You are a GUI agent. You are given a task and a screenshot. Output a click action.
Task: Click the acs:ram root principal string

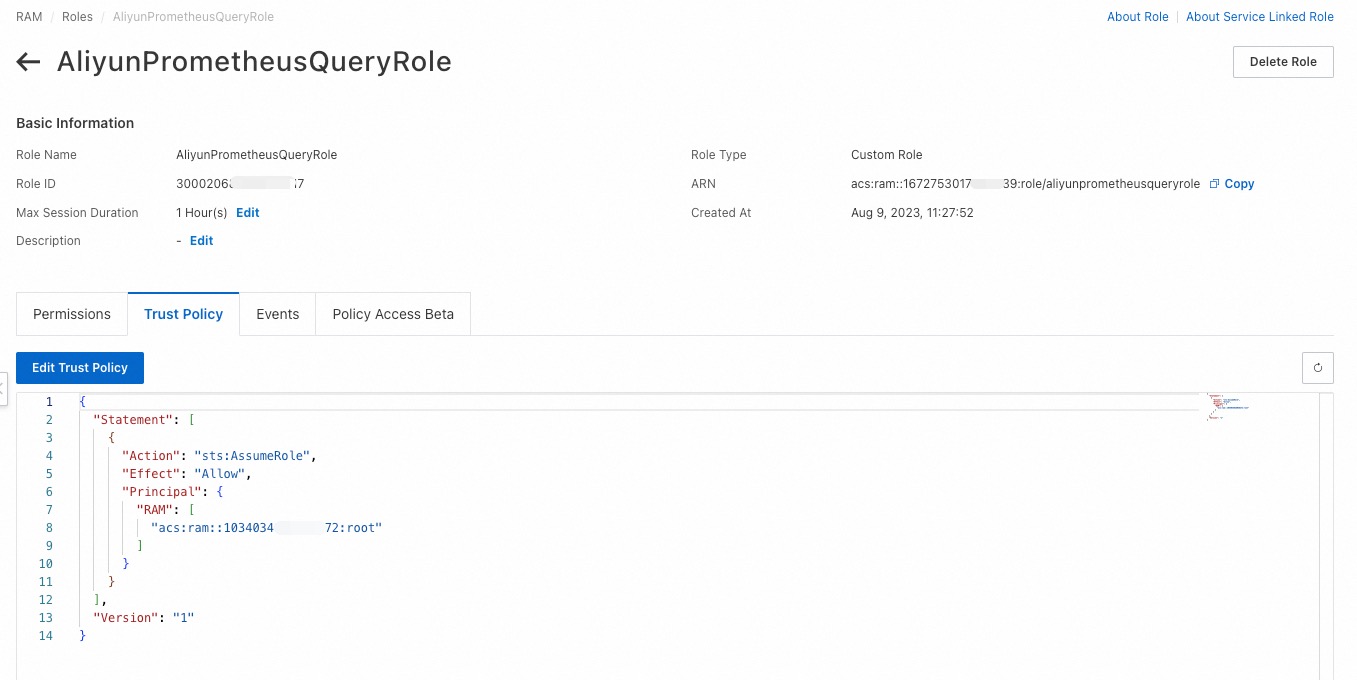267,528
